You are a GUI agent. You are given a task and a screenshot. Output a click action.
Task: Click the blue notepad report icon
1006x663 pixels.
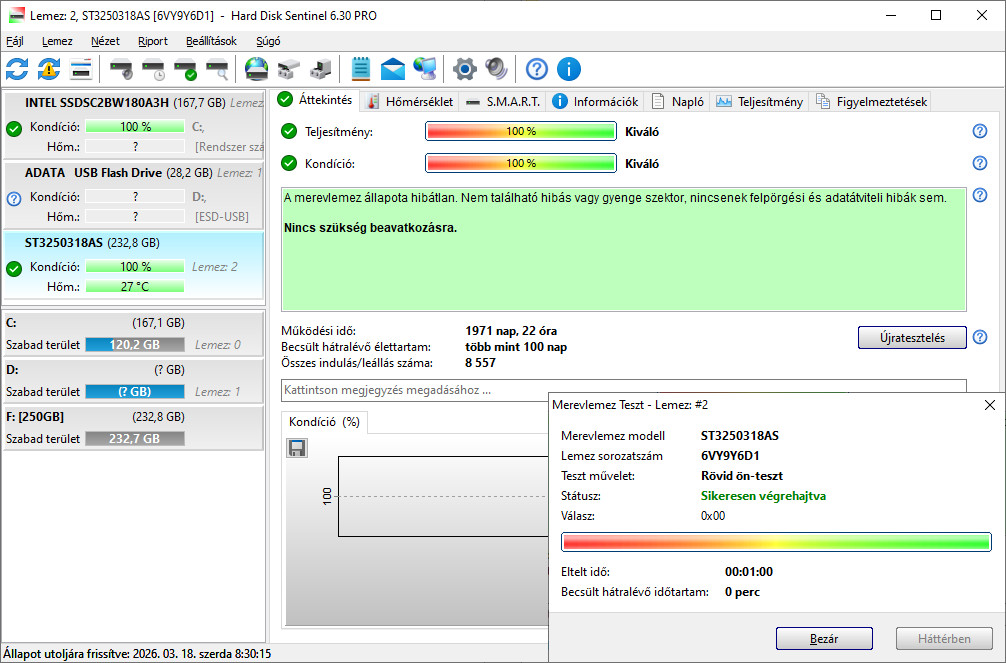361,69
